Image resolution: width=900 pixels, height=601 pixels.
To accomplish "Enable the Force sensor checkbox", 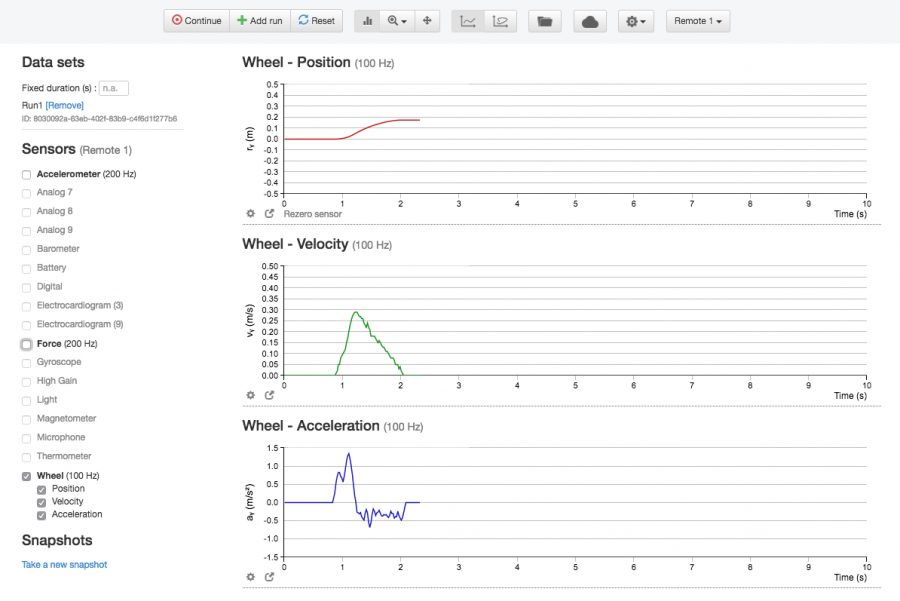I will (27, 344).
